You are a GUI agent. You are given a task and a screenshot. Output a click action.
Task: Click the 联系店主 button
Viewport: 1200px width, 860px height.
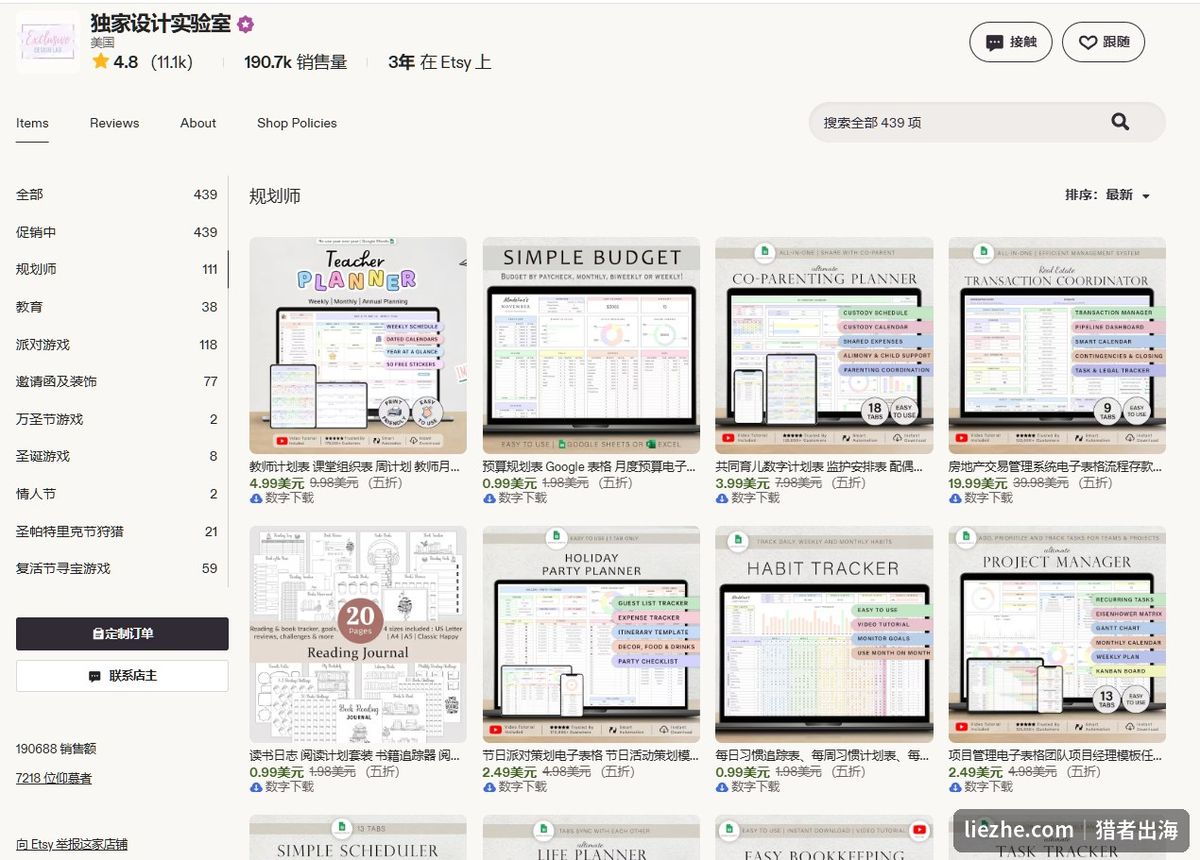click(x=122, y=676)
